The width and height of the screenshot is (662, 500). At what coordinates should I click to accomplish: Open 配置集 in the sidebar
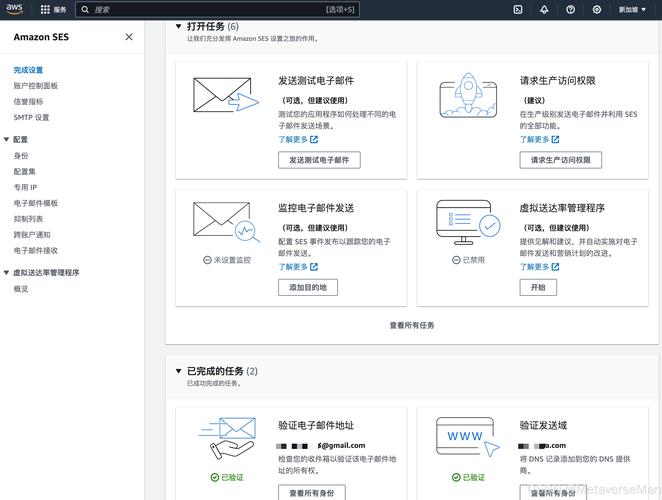[25, 171]
